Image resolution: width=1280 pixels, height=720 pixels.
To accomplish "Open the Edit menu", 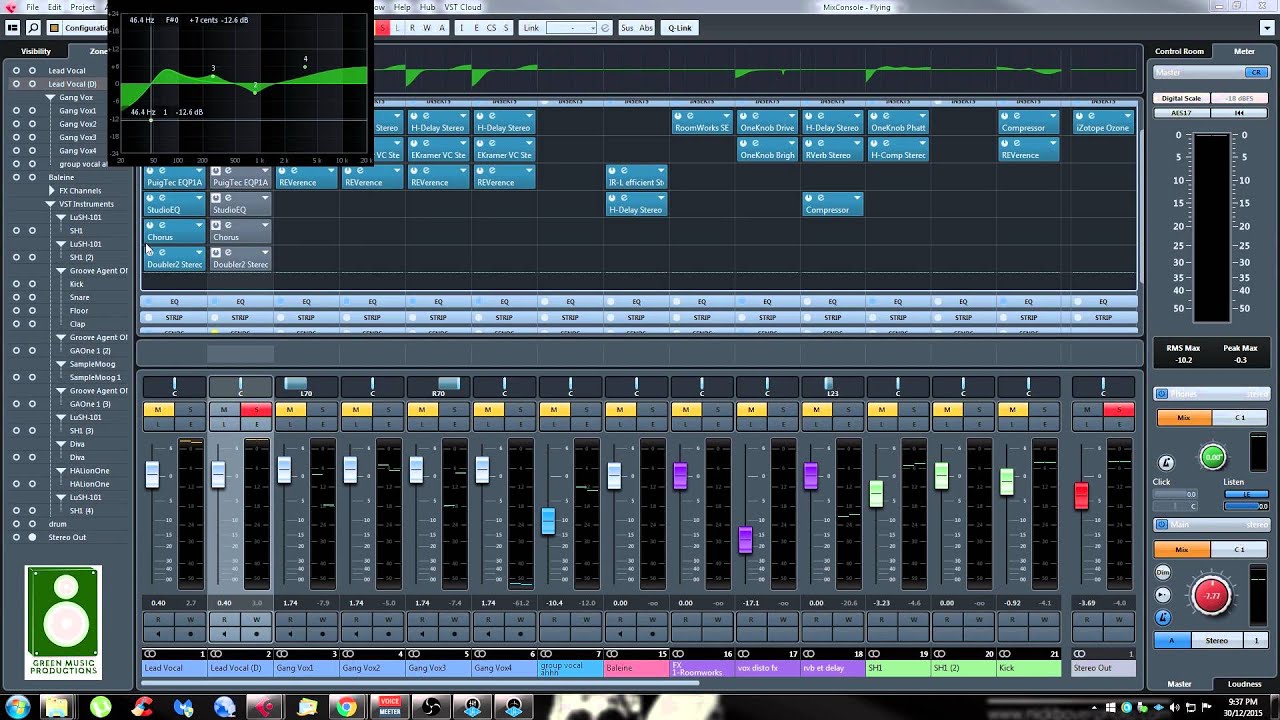I will coord(54,7).
